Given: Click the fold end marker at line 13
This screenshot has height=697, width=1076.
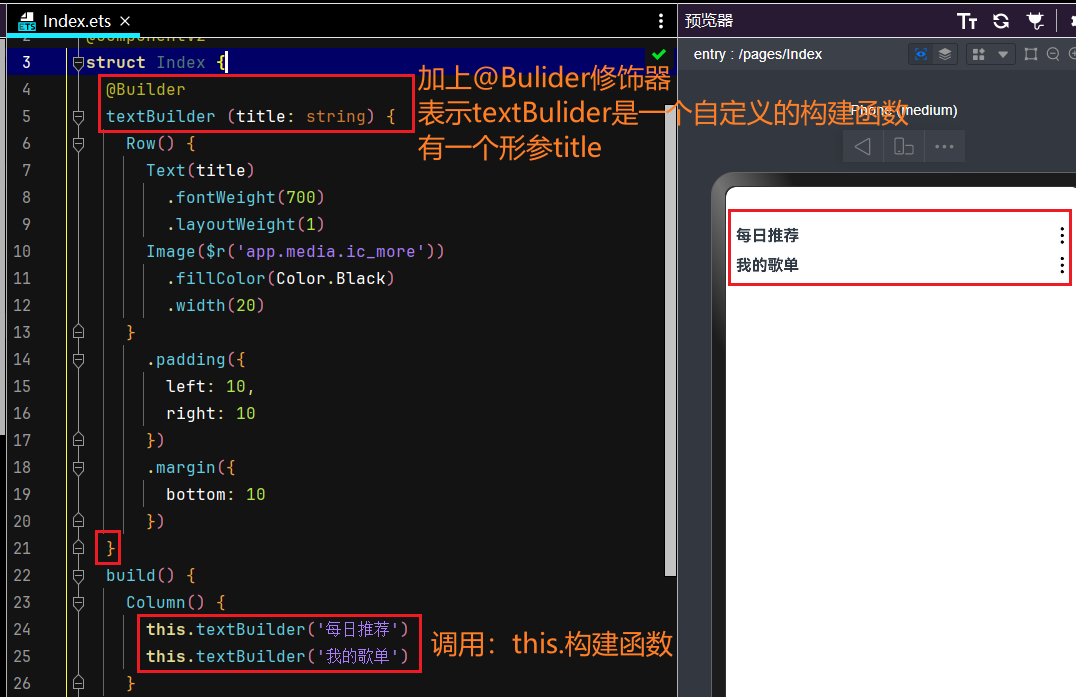Looking at the screenshot, I should click(x=78, y=332).
